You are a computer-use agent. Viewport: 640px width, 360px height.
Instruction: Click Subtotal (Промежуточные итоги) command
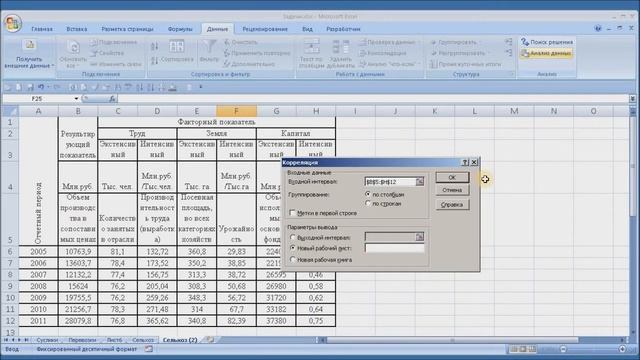coord(465,64)
